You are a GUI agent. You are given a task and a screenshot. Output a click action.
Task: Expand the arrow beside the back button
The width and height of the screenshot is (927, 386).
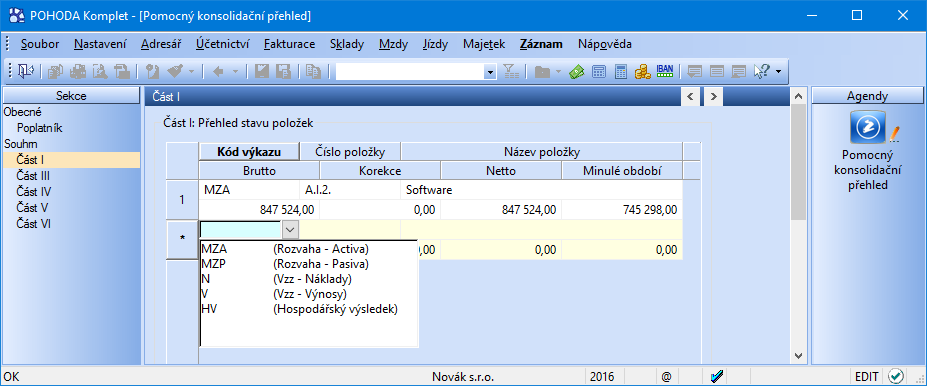235,72
